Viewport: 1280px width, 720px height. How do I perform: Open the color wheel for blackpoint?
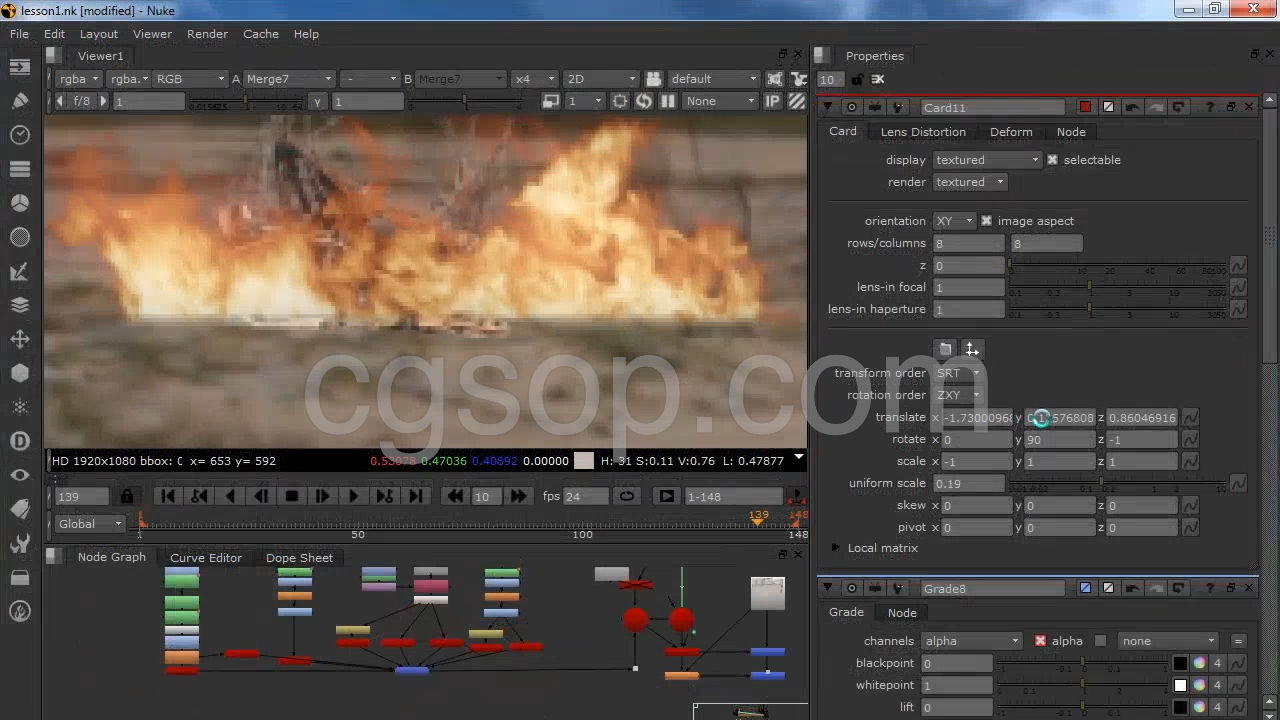[1199, 663]
